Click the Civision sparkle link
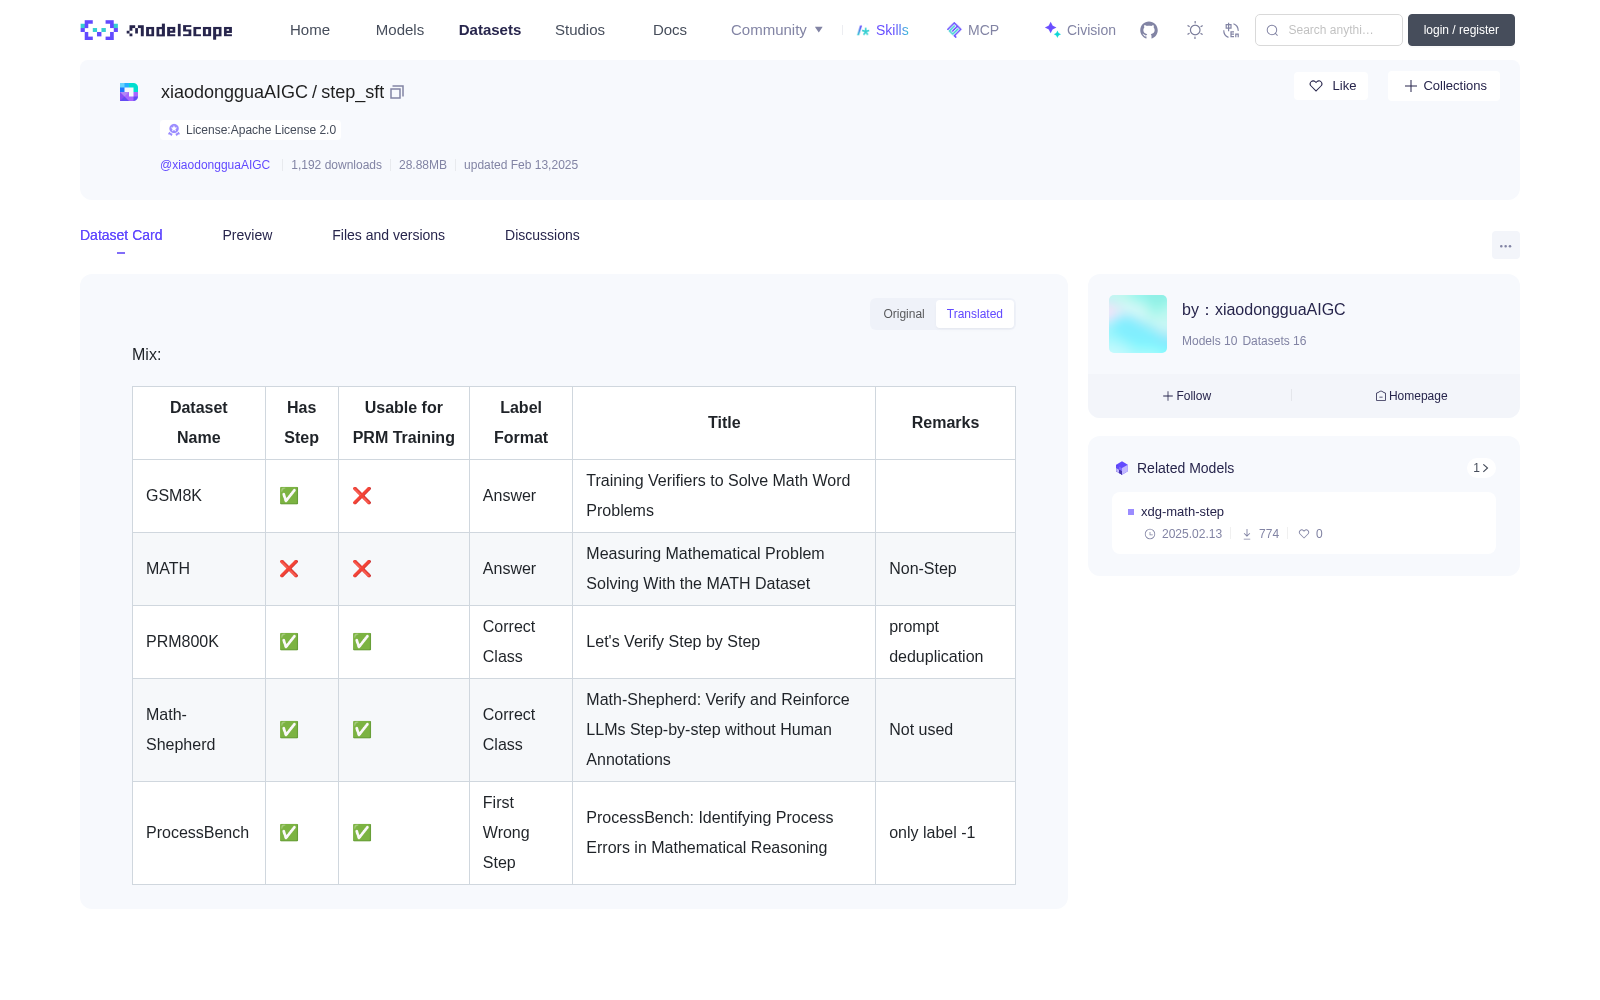 click(1080, 30)
